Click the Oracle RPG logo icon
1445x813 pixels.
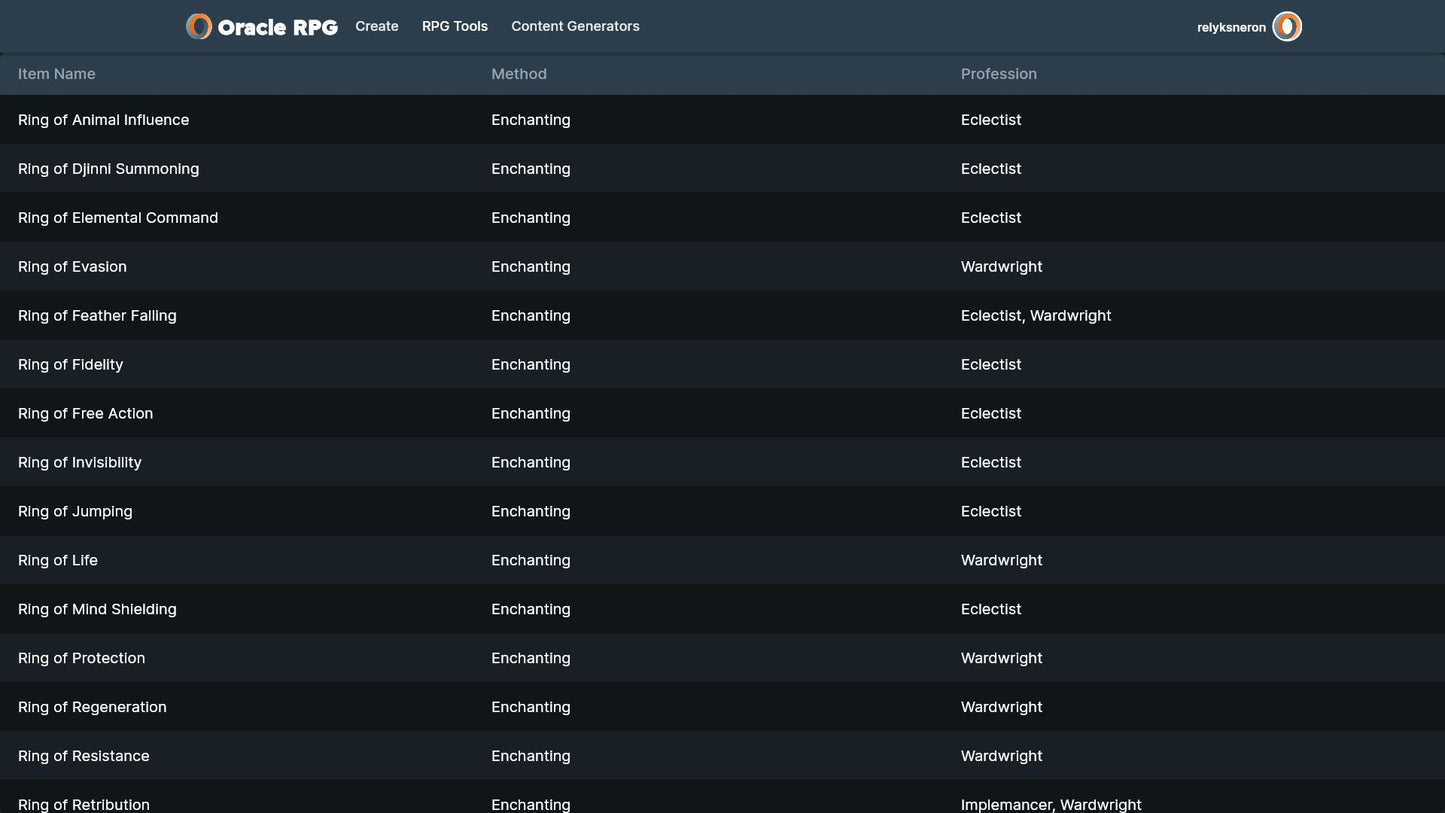pyautogui.click(x=199, y=27)
